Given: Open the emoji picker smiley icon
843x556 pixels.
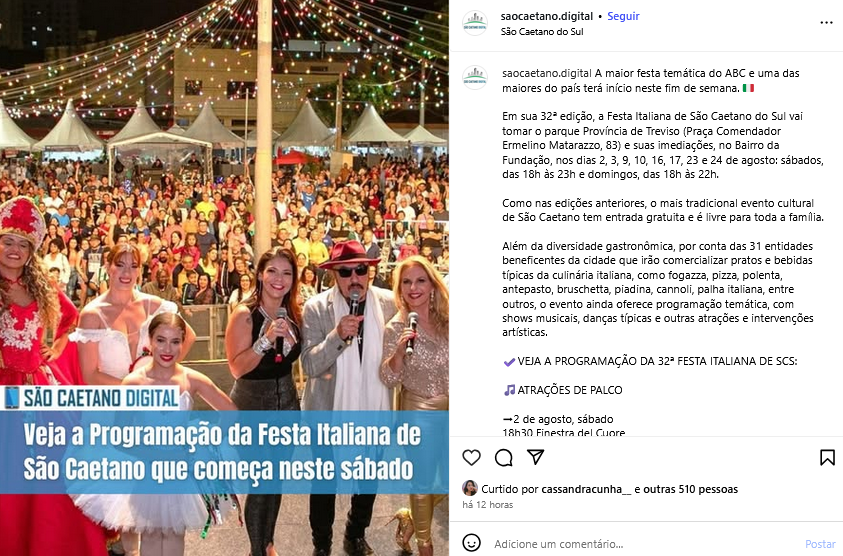Looking at the screenshot, I should pos(471,543).
